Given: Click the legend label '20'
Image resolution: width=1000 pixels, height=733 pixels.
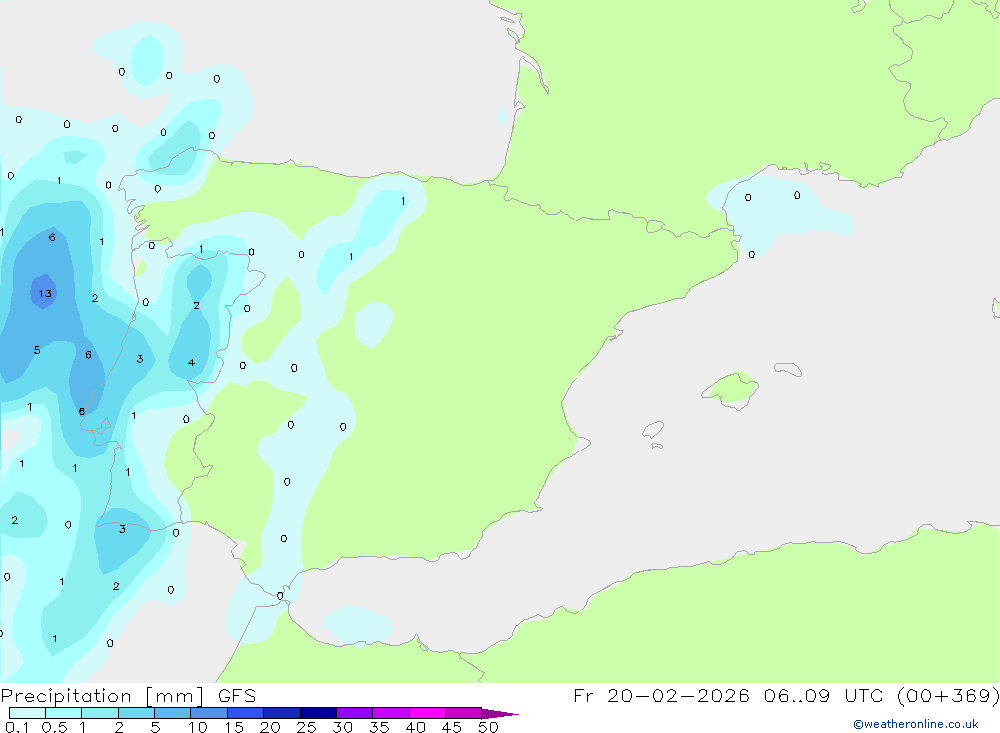Looking at the screenshot, I should tap(270, 727).
